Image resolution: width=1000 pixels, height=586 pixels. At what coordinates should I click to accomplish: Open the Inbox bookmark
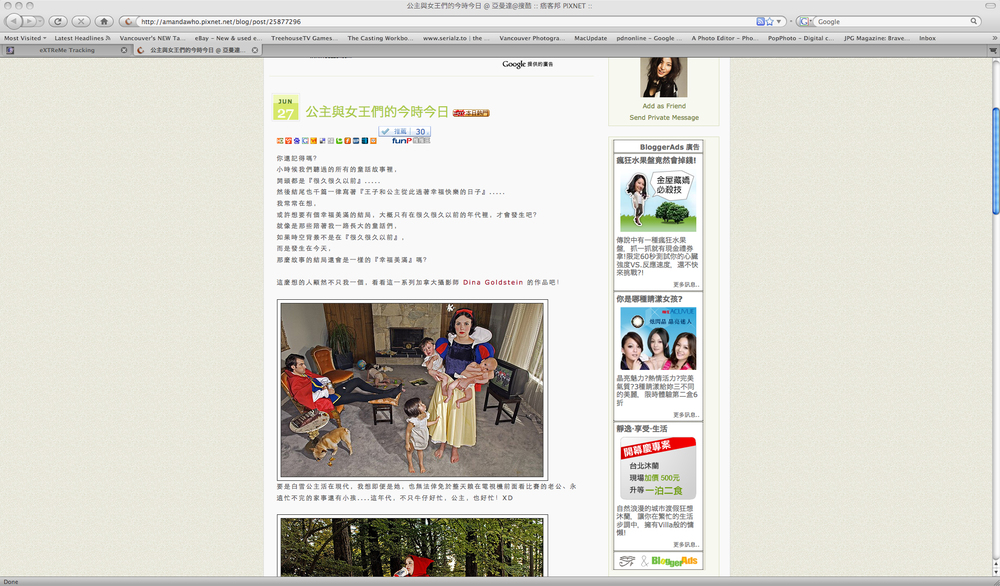[927, 38]
